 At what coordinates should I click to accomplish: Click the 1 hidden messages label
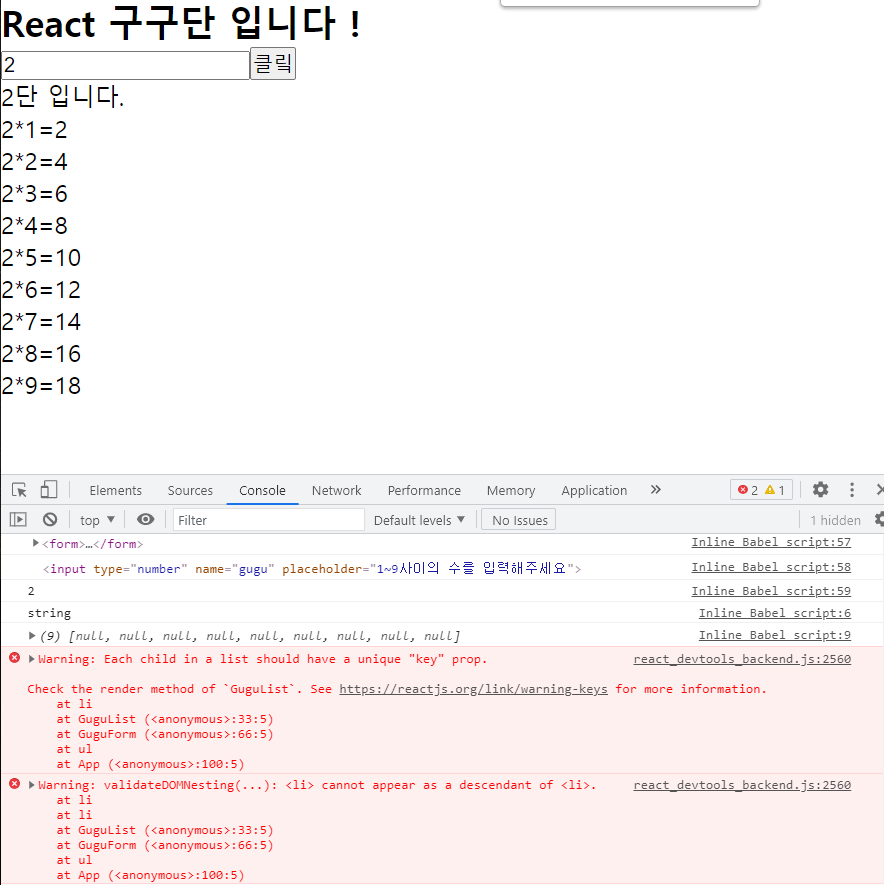835,520
